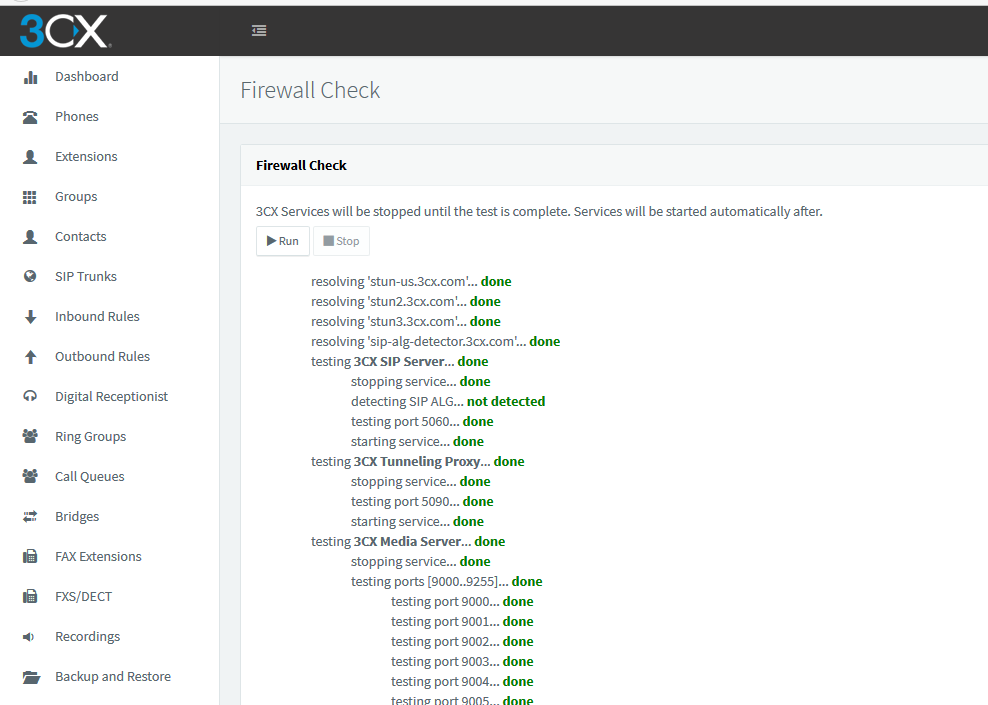Click the Bridges swap arrows icon
The image size is (988, 705).
[x=30, y=517]
